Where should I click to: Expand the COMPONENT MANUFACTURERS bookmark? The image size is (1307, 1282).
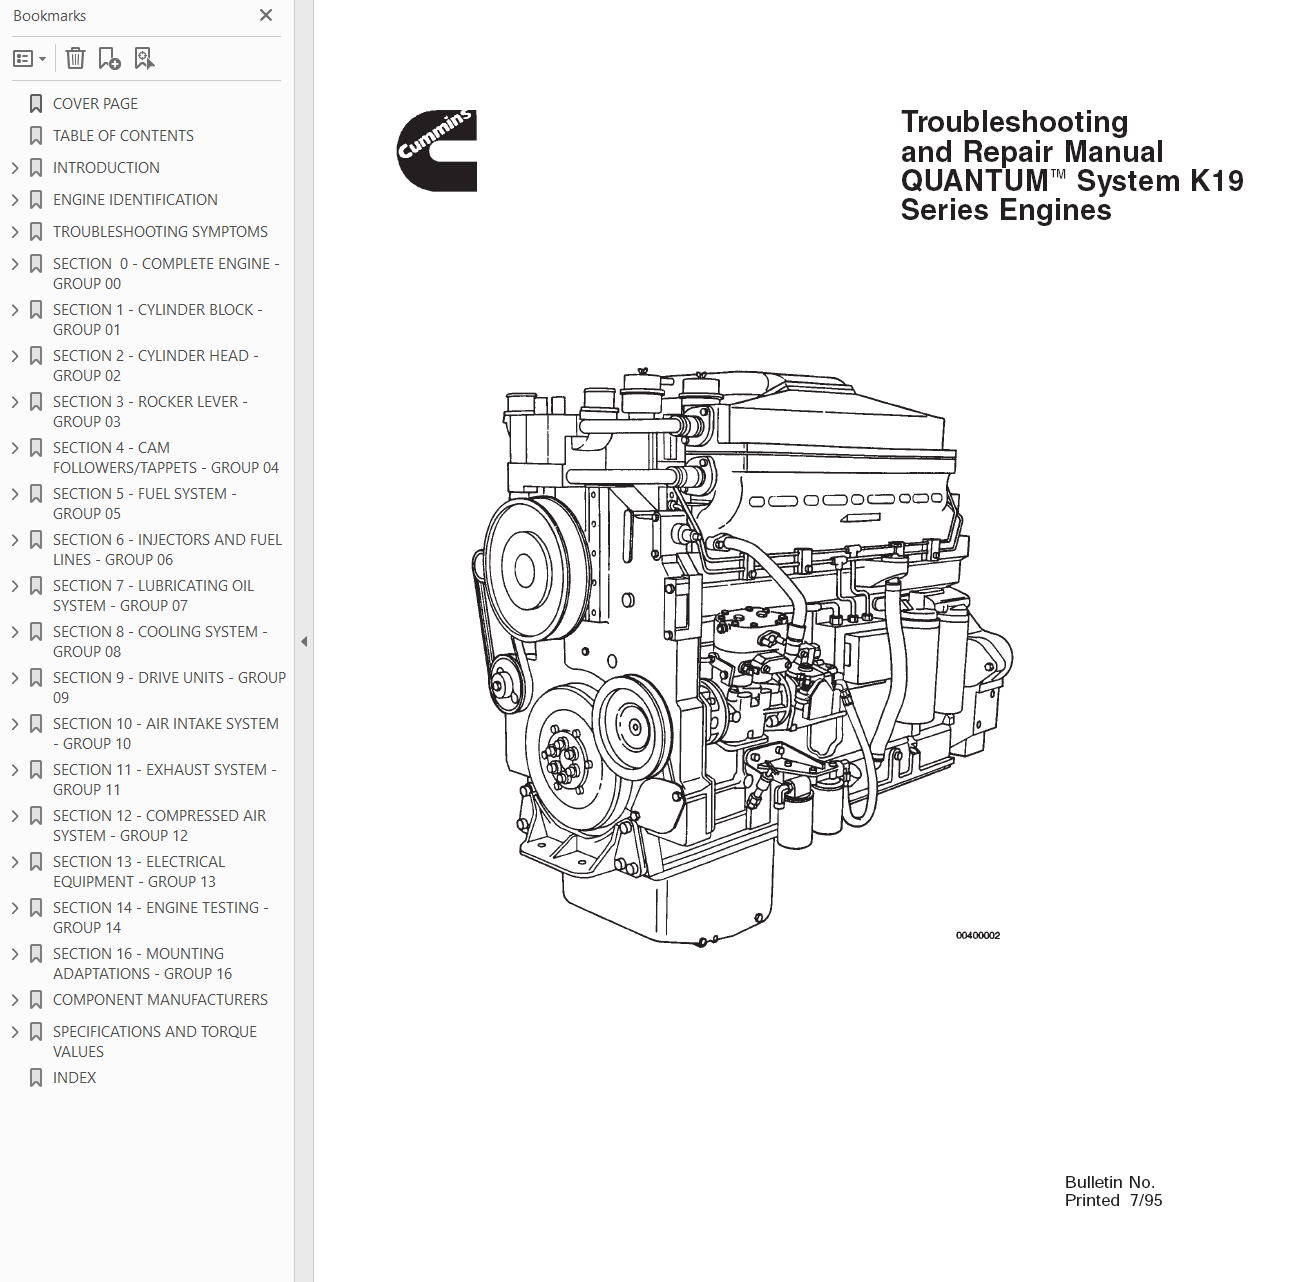pos(15,1000)
